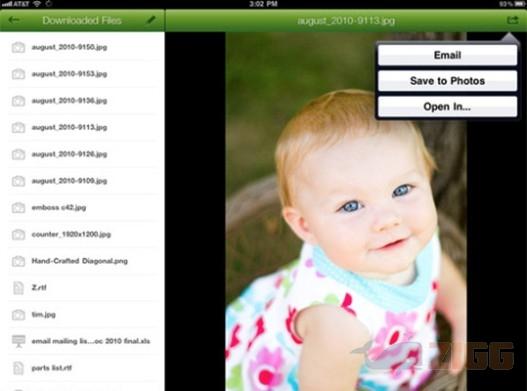Tap document icon beside parts list.rtf
This screenshot has width=527, height=391.
pos(18,368)
